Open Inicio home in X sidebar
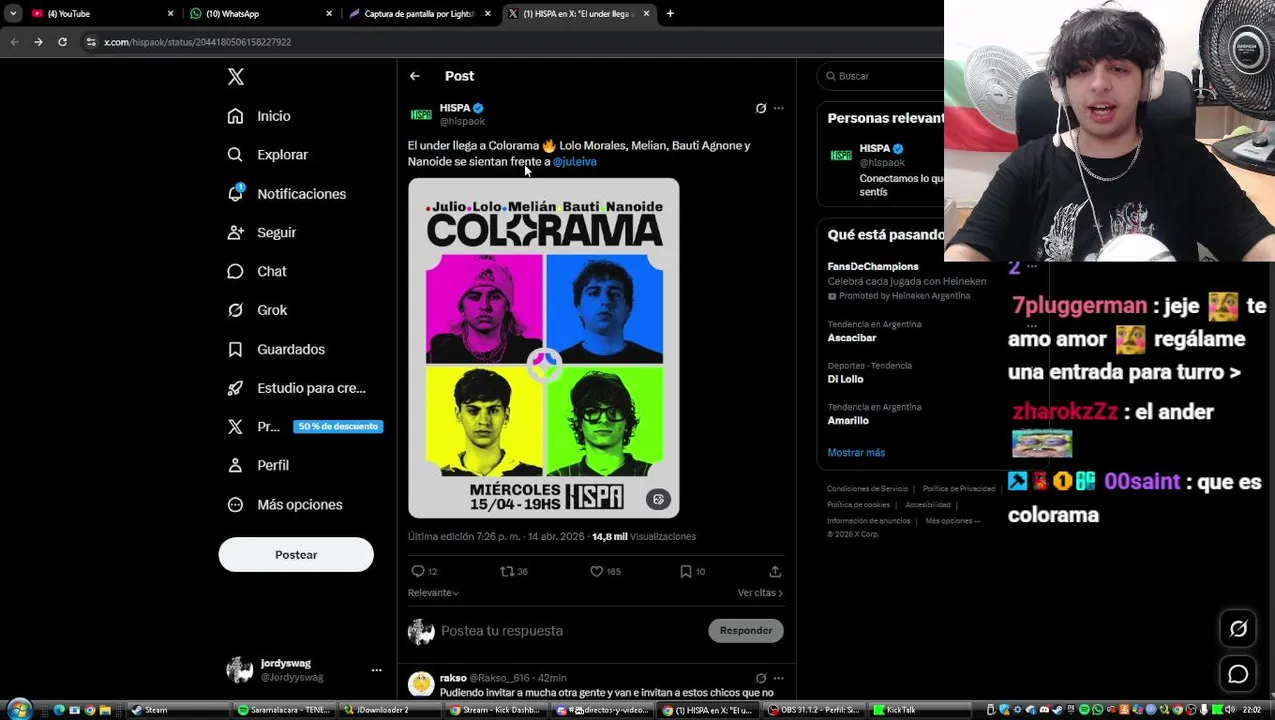This screenshot has width=1275, height=720. 259,116
